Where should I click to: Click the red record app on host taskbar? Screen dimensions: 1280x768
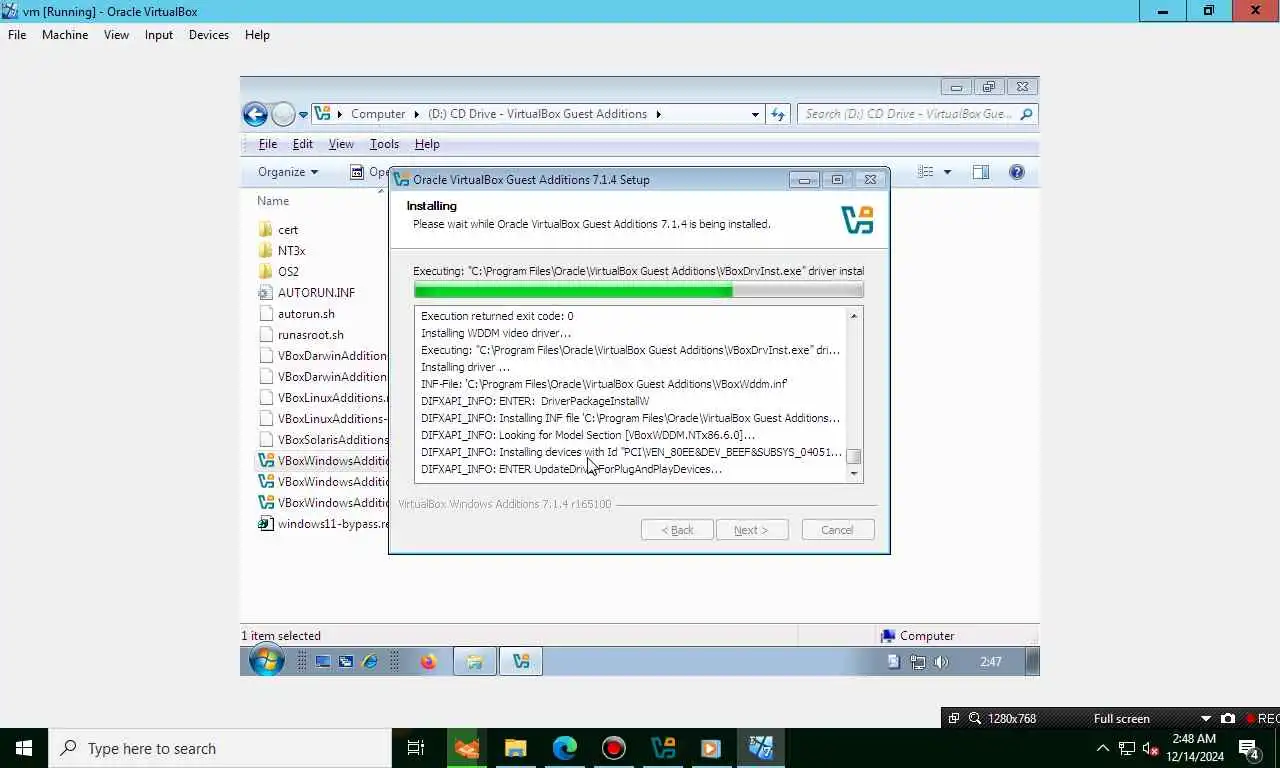pyautogui.click(x=613, y=748)
